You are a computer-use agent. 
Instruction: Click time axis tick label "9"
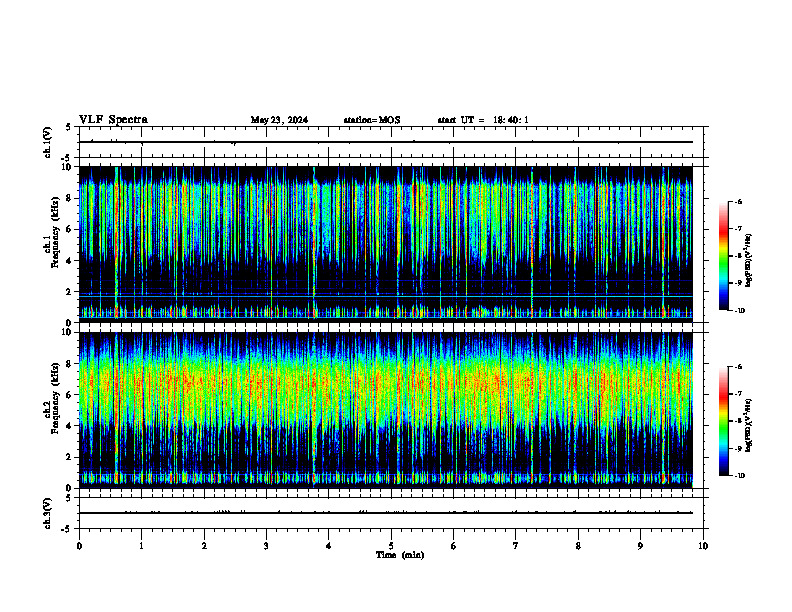[x=640, y=546]
